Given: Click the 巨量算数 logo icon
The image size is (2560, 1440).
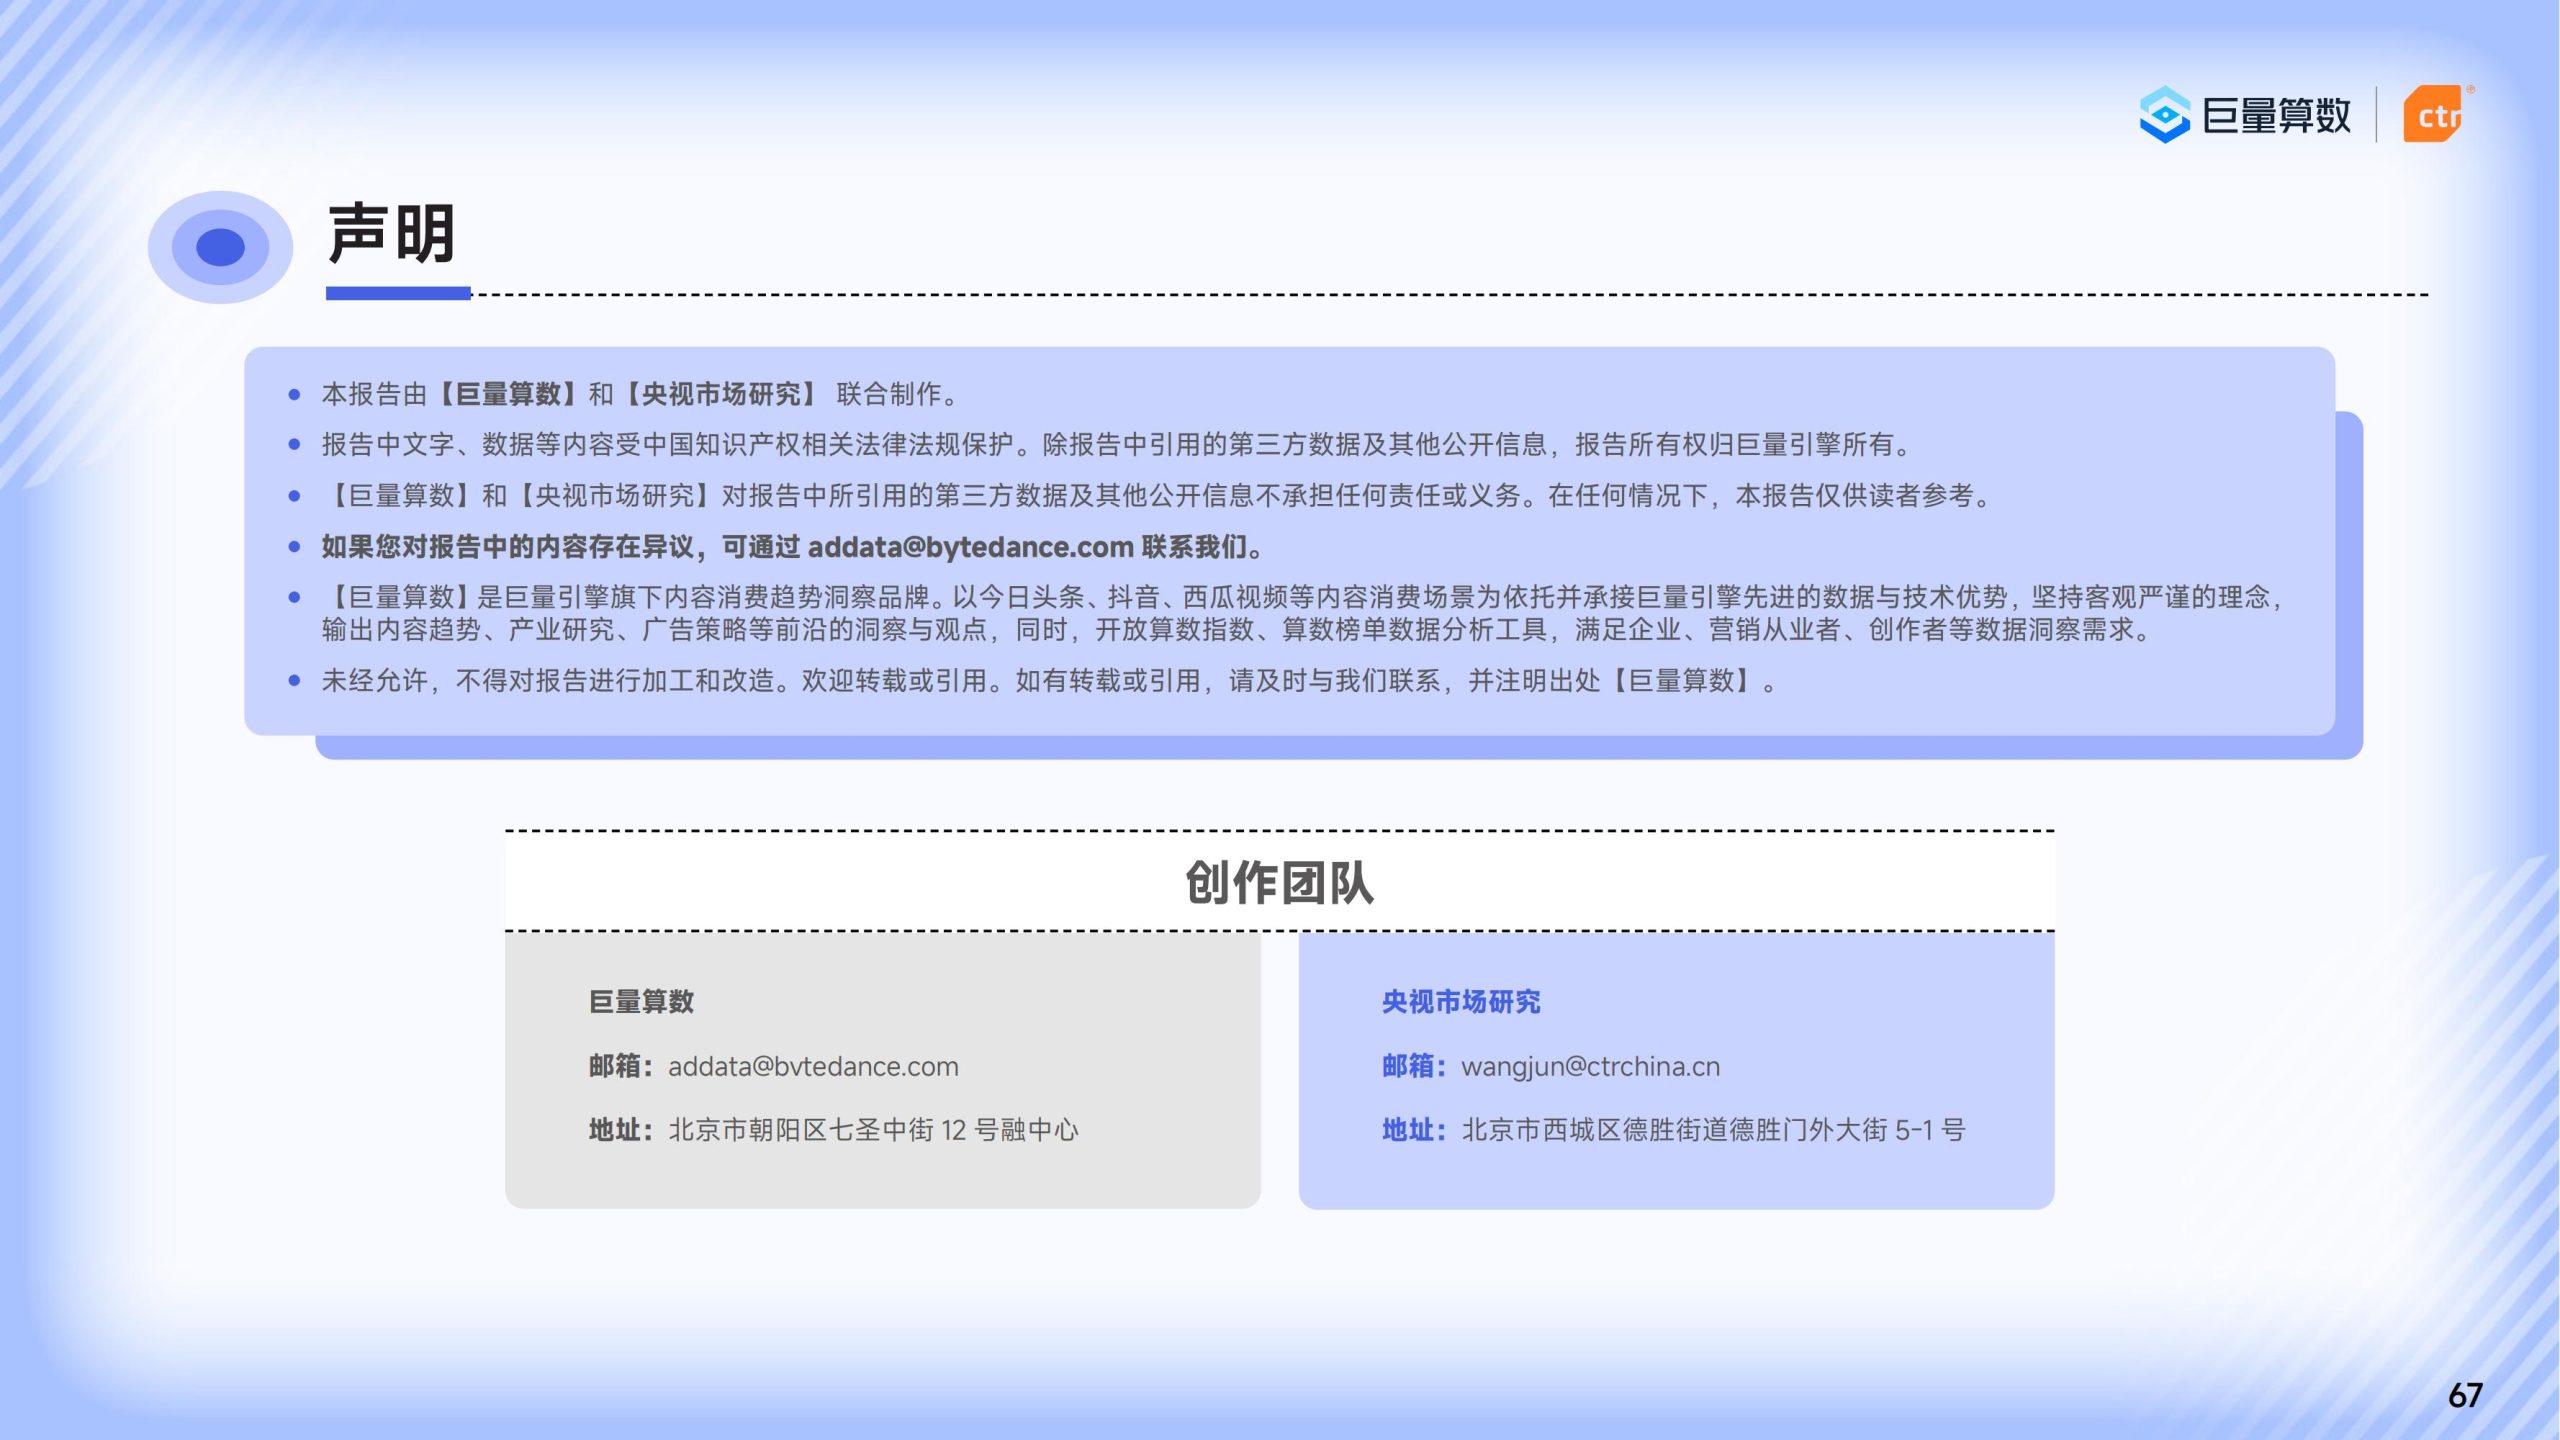Looking at the screenshot, I should coord(2163,115).
